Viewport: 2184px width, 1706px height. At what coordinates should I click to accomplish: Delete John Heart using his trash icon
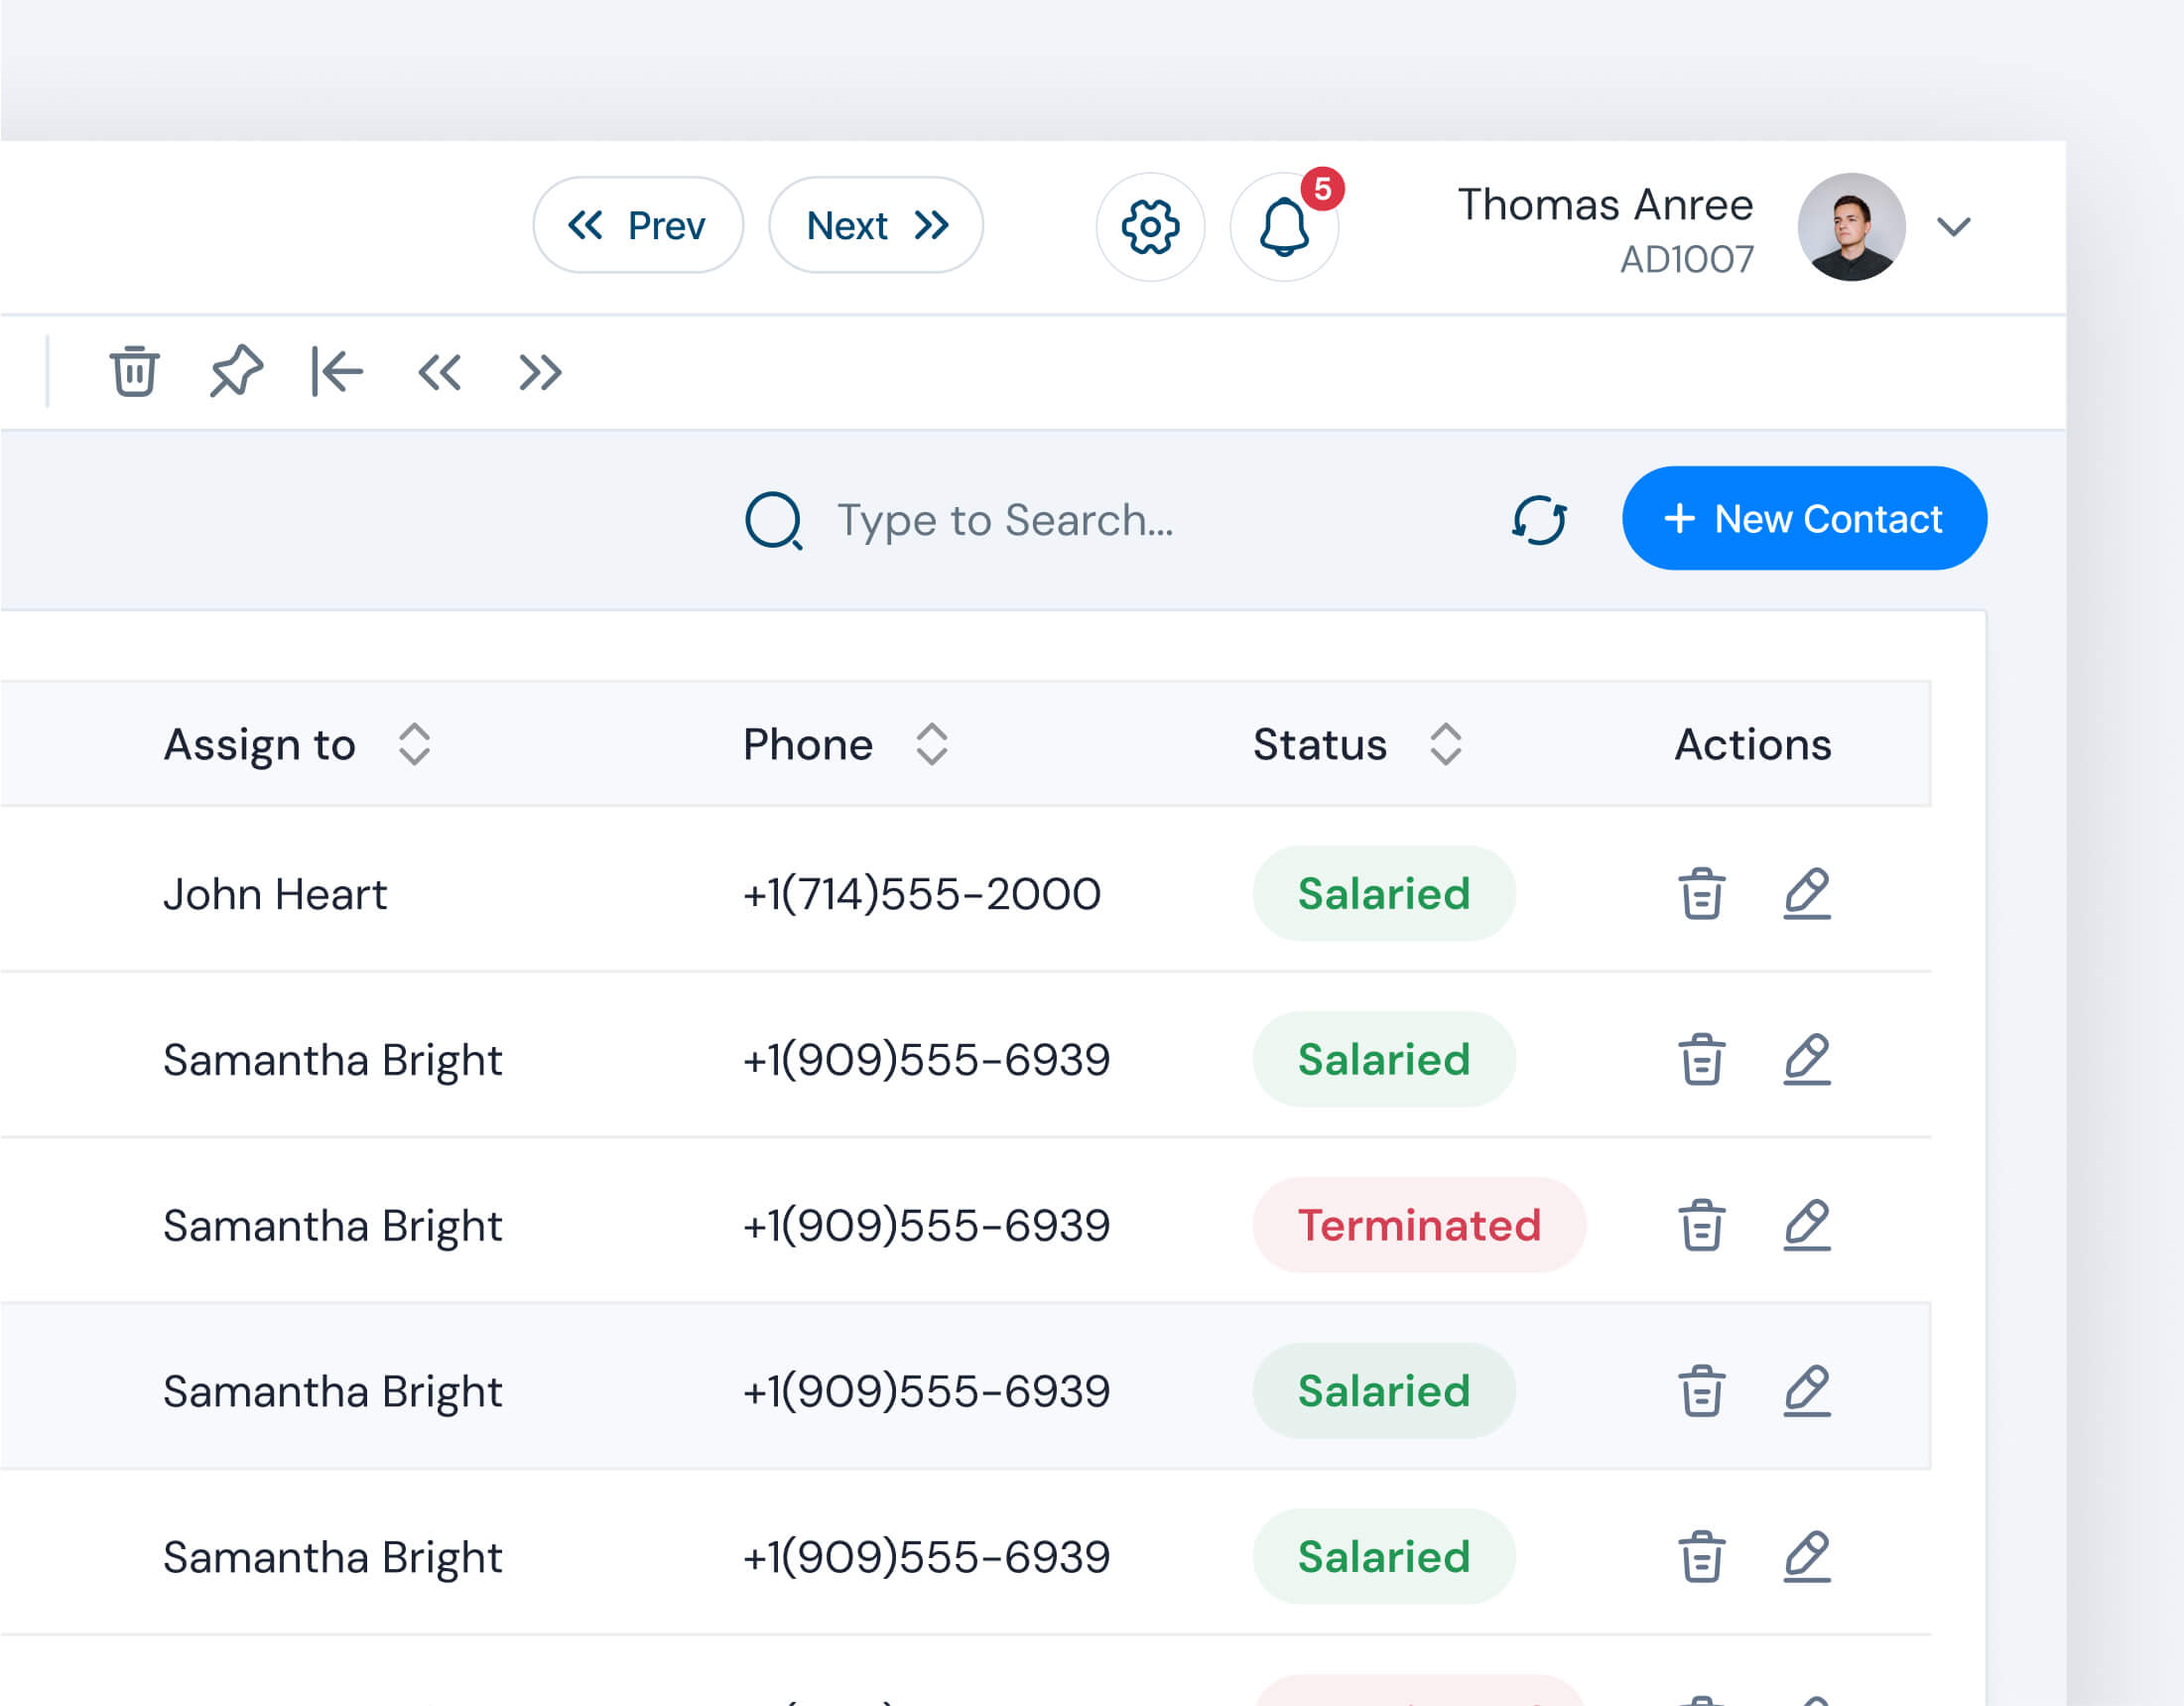coord(1701,894)
